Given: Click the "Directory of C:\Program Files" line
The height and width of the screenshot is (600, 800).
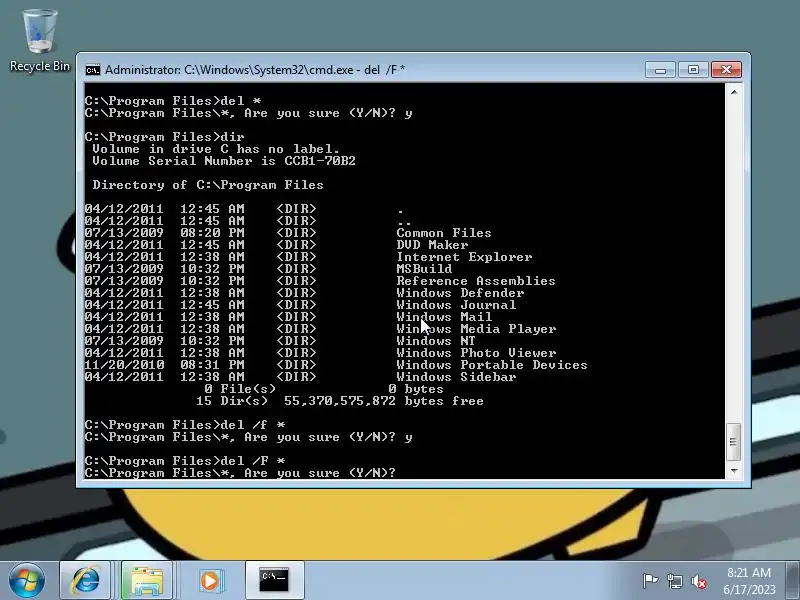Looking at the screenshot, I should tap(208, 185).
